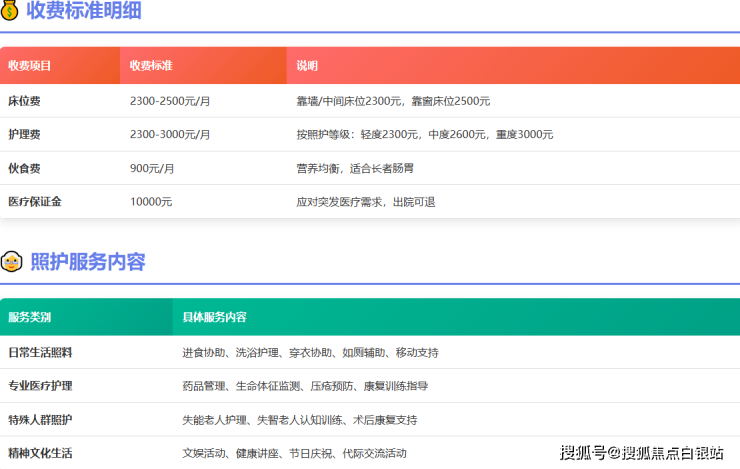
Task: Click the 搜狐号@搜狐焦点白银站 watermark
Action: click(641, 453)
